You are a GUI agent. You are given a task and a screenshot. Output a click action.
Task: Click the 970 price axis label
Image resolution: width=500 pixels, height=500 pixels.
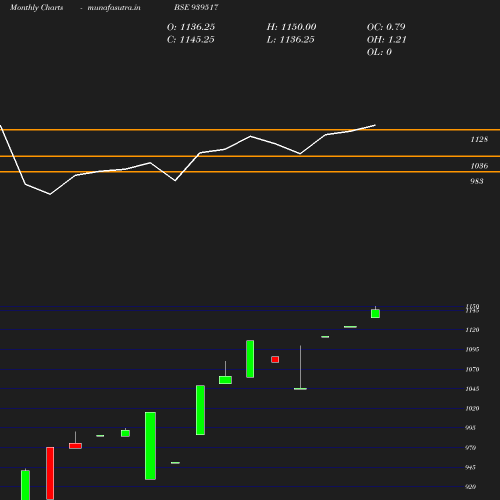(470, 448)
